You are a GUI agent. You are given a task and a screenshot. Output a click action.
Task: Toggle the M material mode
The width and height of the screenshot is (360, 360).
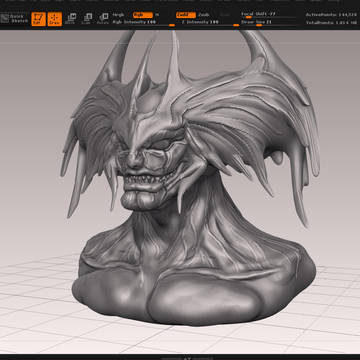click(157, 15)
